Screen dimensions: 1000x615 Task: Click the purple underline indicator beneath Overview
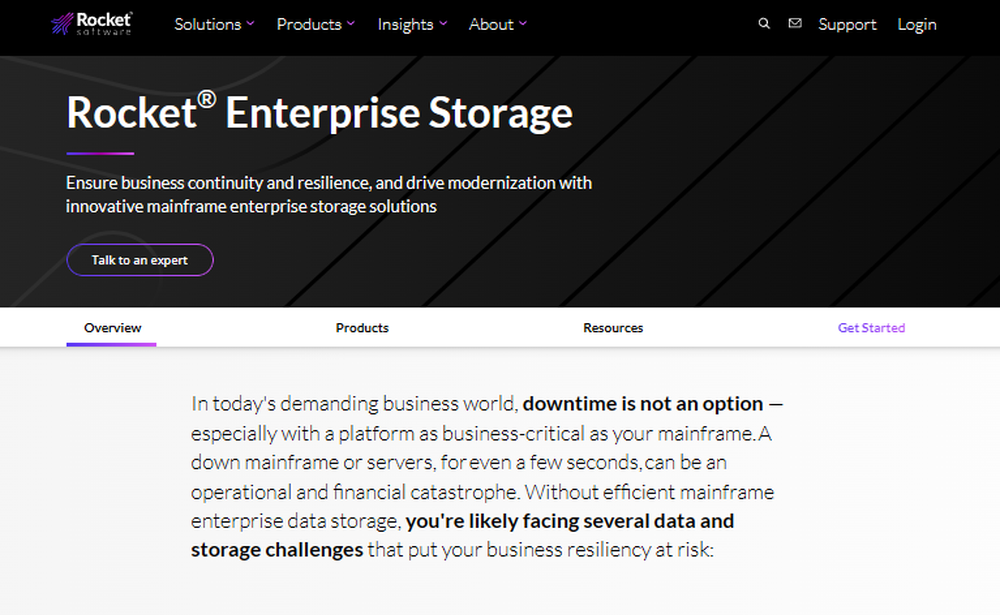pyautogui.click(x=111, y=345)
